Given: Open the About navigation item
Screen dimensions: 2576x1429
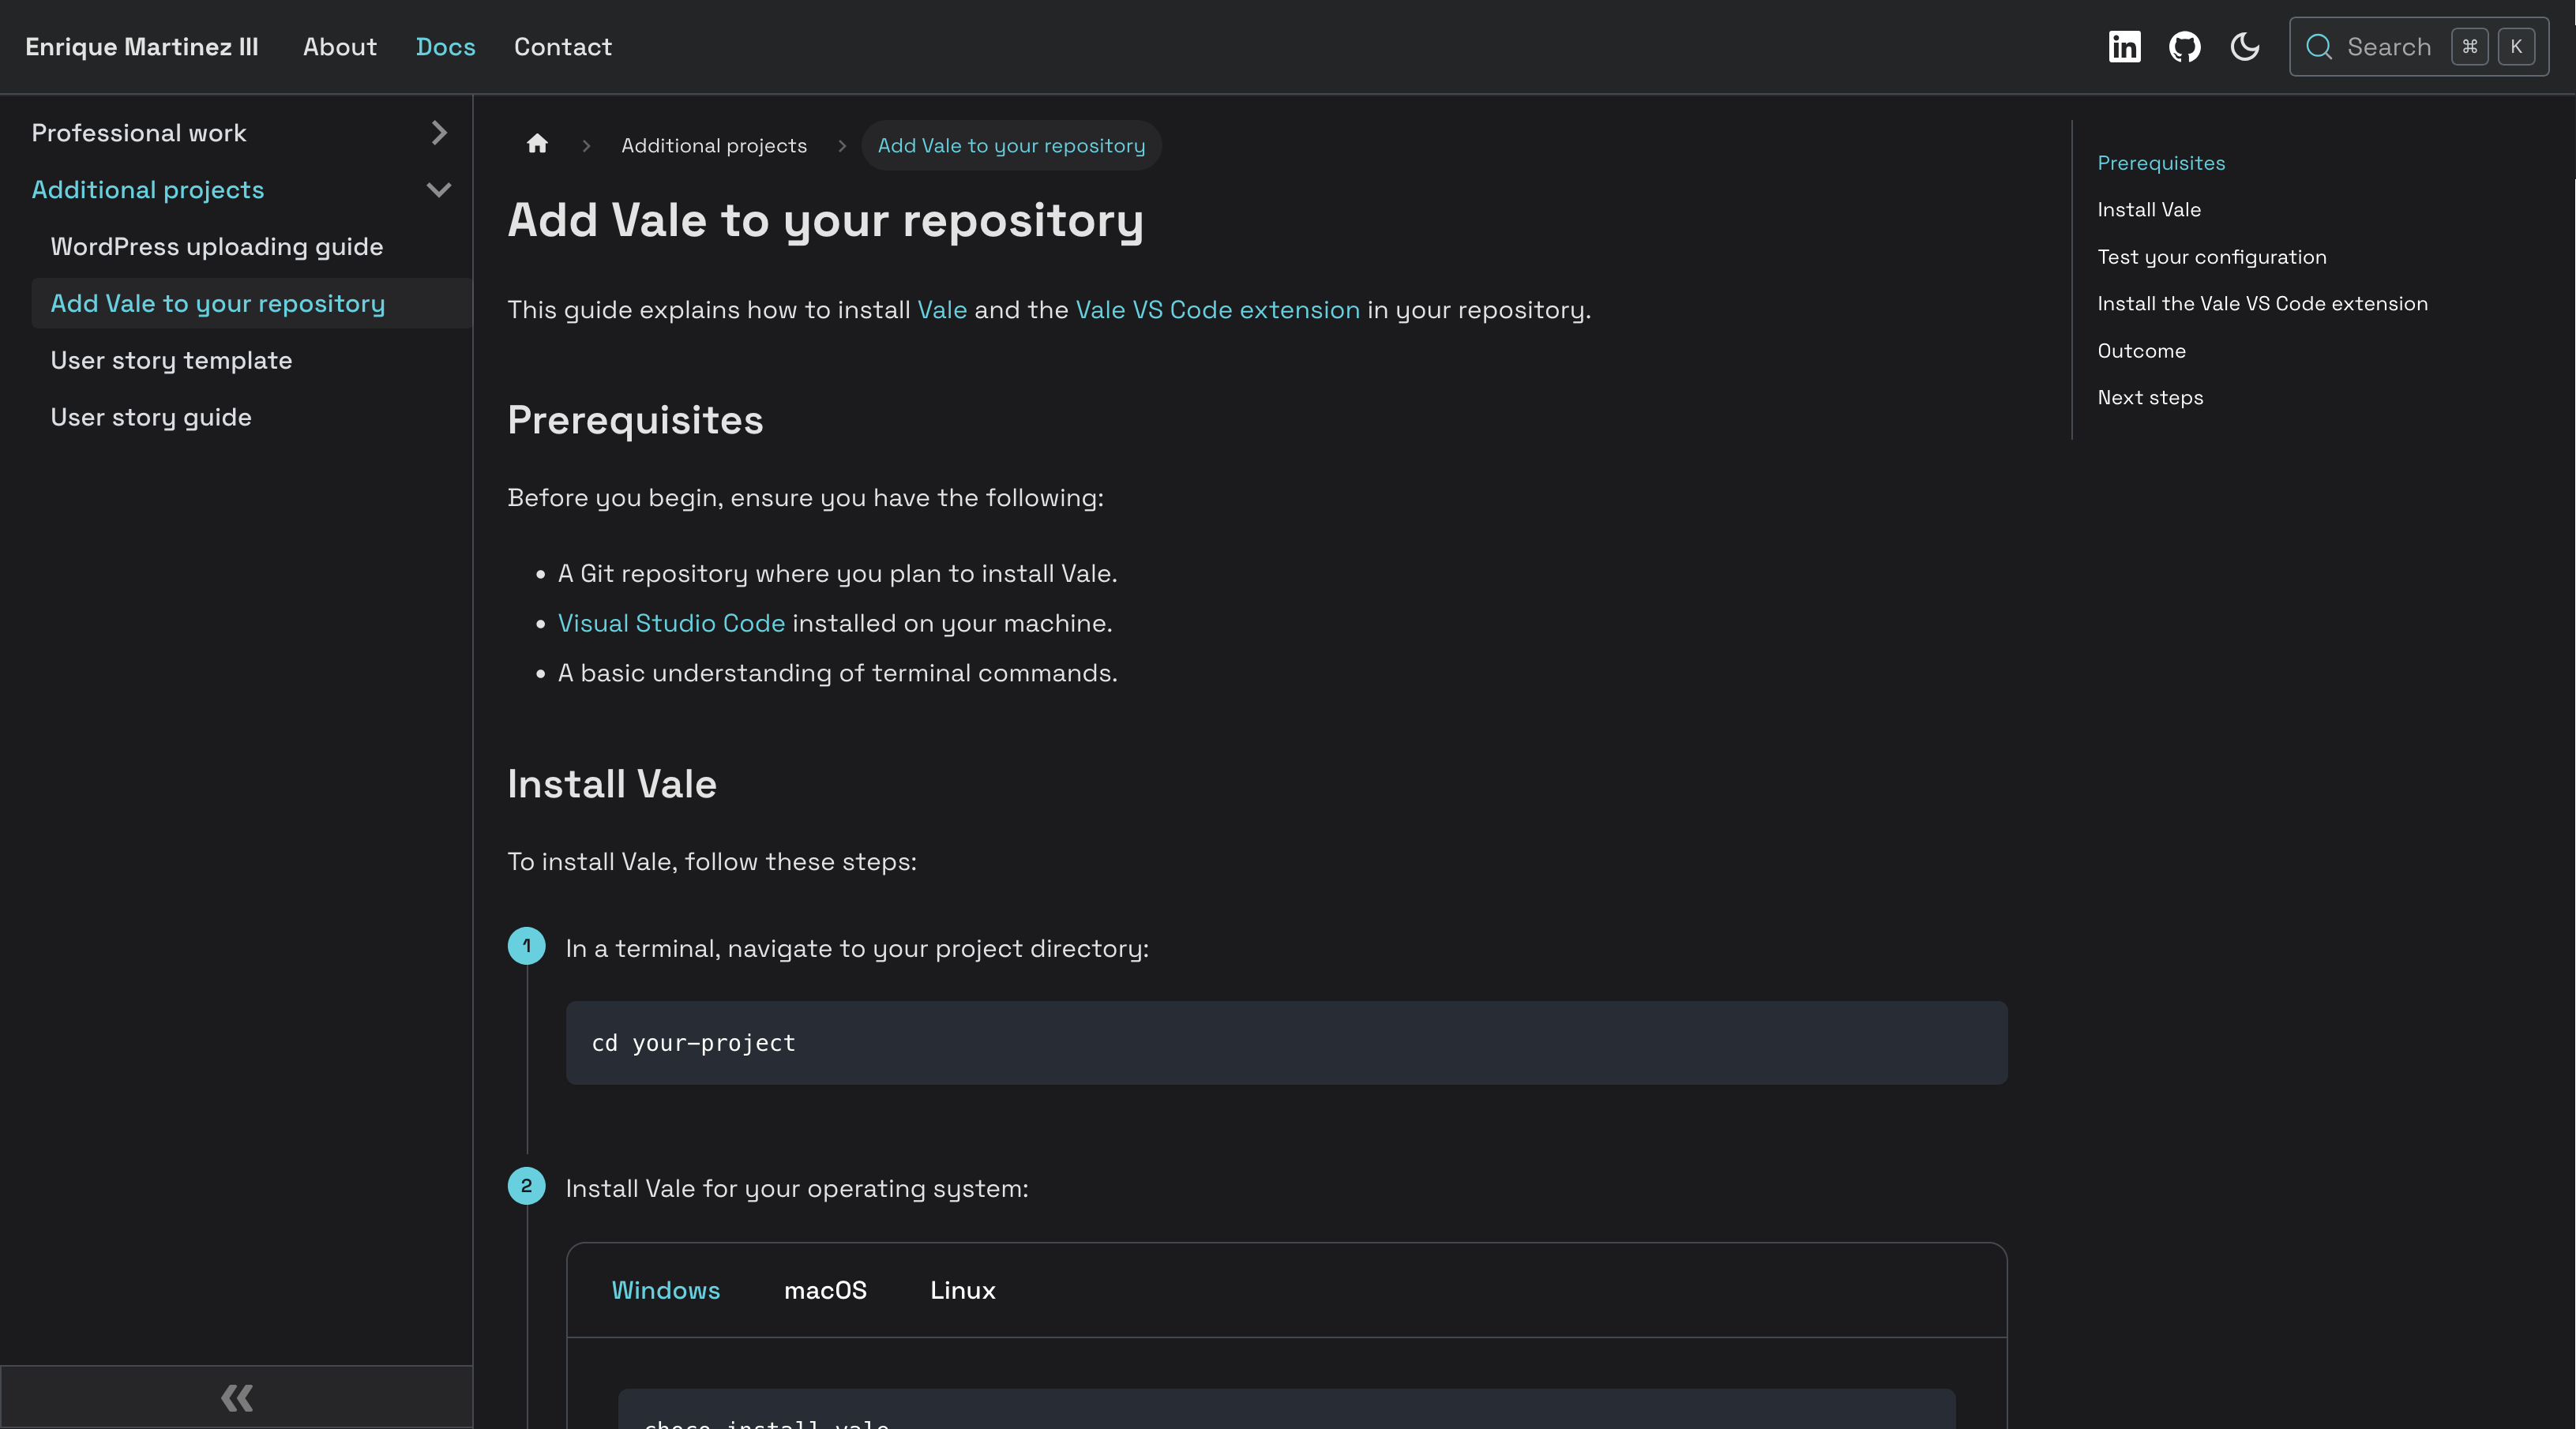Looking at the screenshot, I should 339,47.
